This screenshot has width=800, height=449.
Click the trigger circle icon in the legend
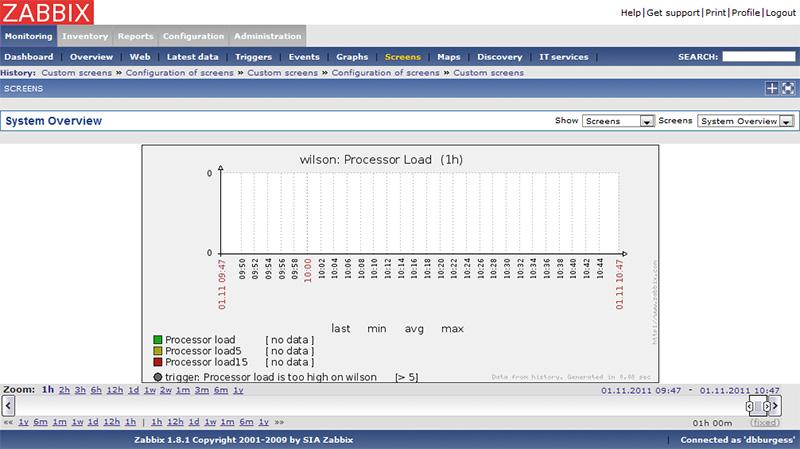(158, 377)
